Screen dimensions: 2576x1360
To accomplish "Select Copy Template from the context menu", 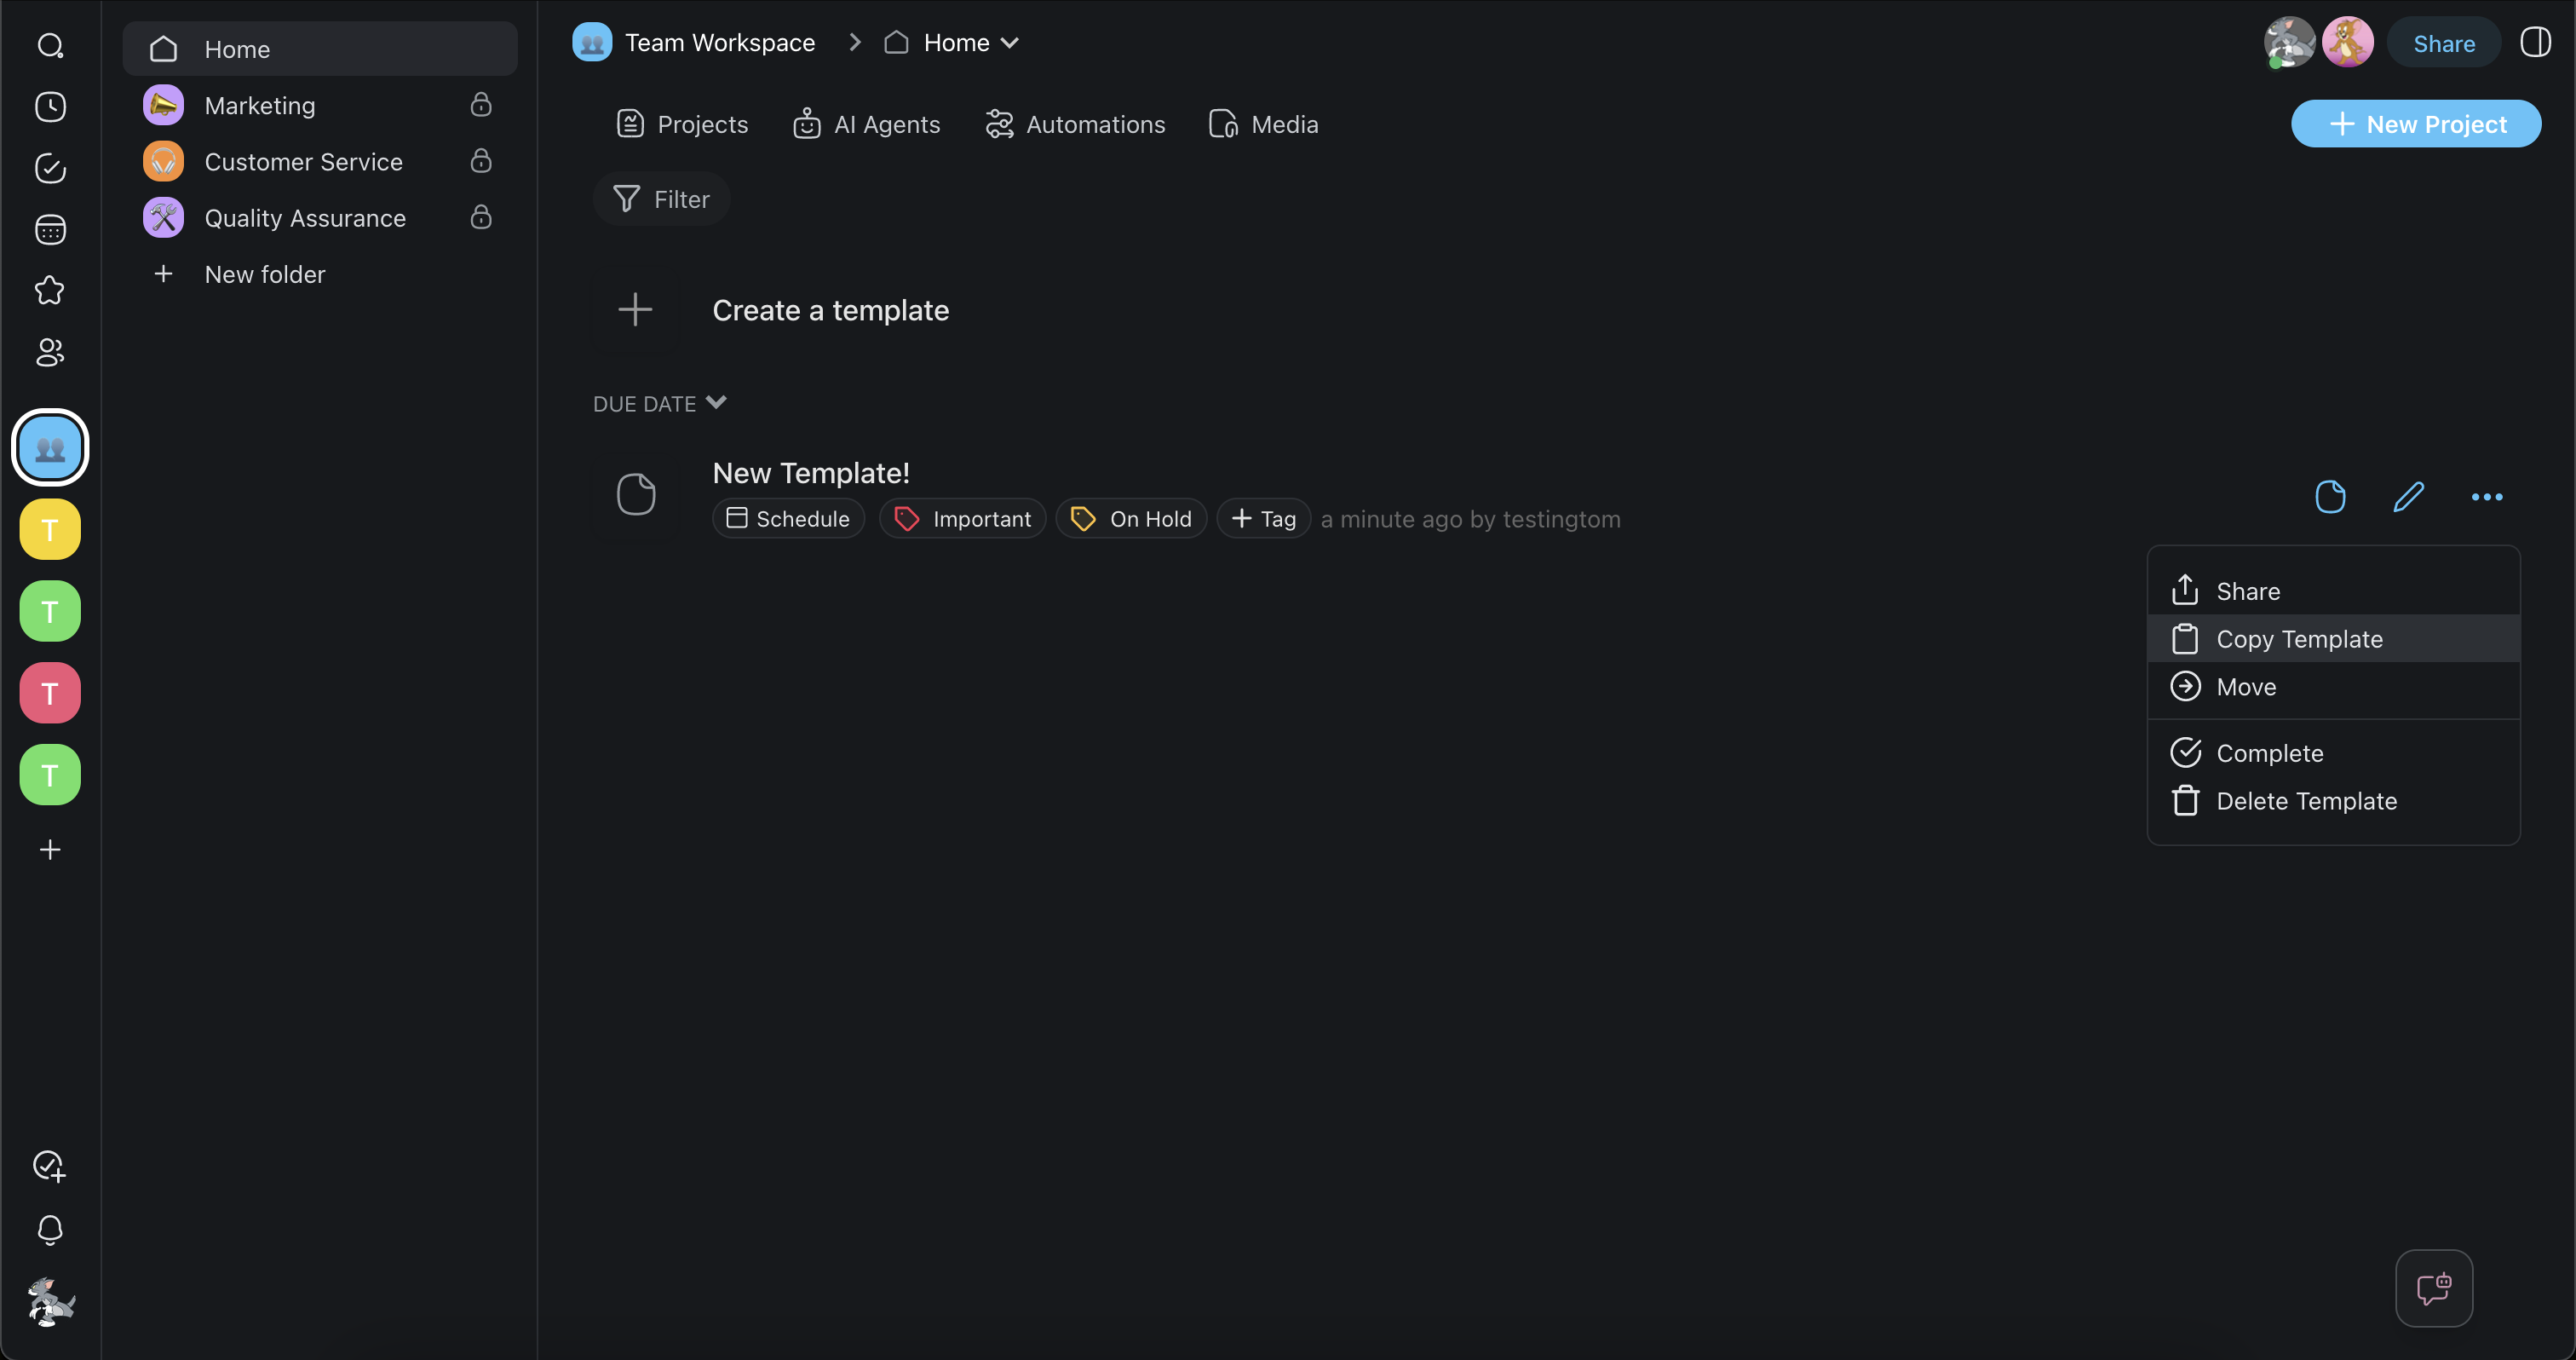I will [x=2299, y=639].
